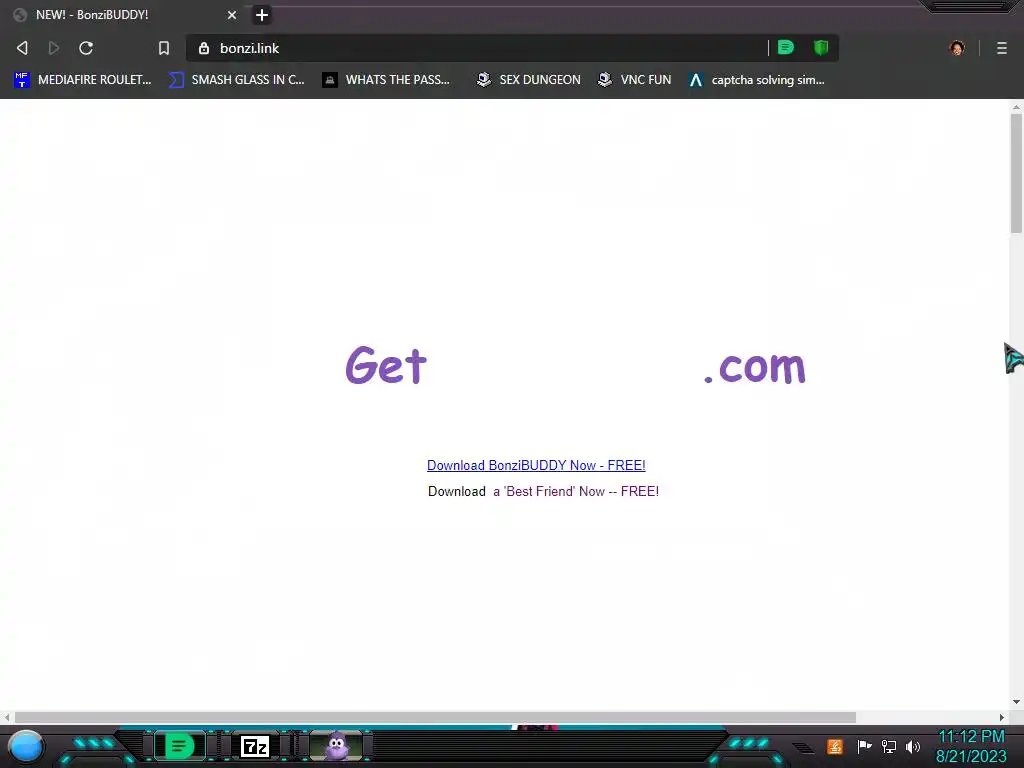Open the green shield extension icon
This screenshot has width=1024, height=768.
821,48
